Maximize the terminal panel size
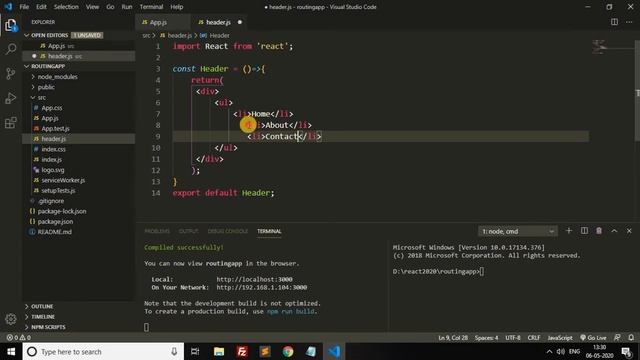The width and height of the screenshot is (640, 360). coord(614,231)
